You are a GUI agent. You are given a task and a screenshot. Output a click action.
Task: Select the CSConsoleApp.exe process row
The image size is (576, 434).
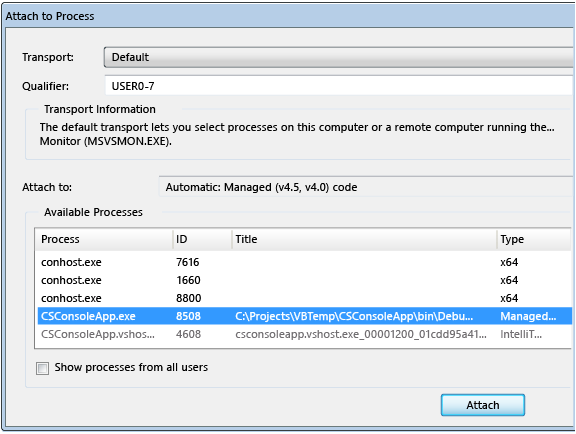pyautogui.click(x=304, y=316)
